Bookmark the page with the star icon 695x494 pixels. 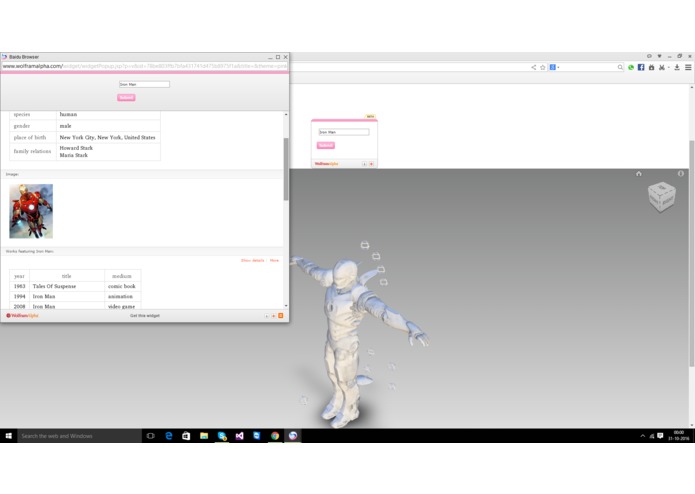click(x=543, y=67)
